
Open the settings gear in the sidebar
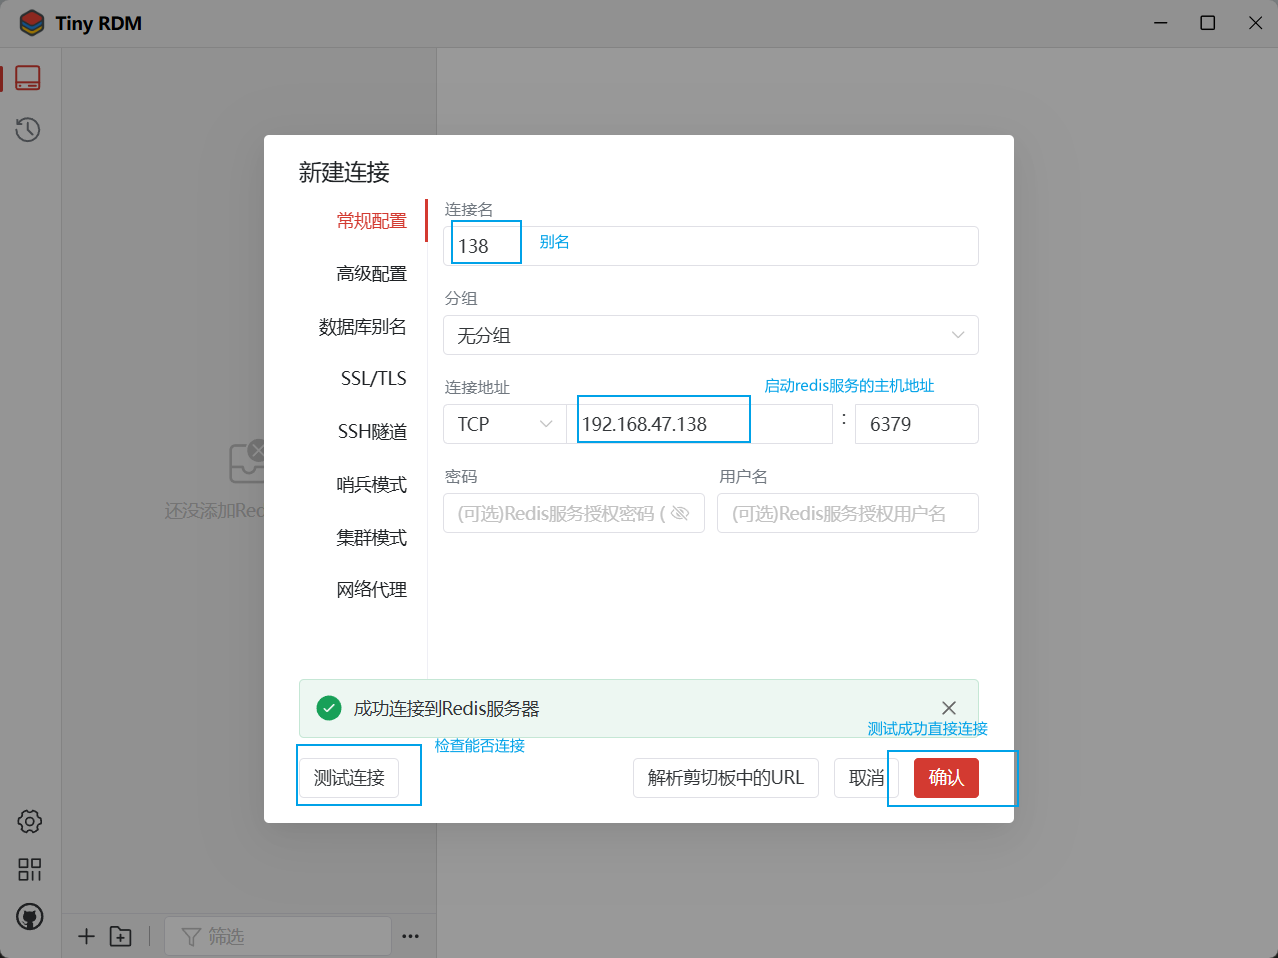click(30, 821)
